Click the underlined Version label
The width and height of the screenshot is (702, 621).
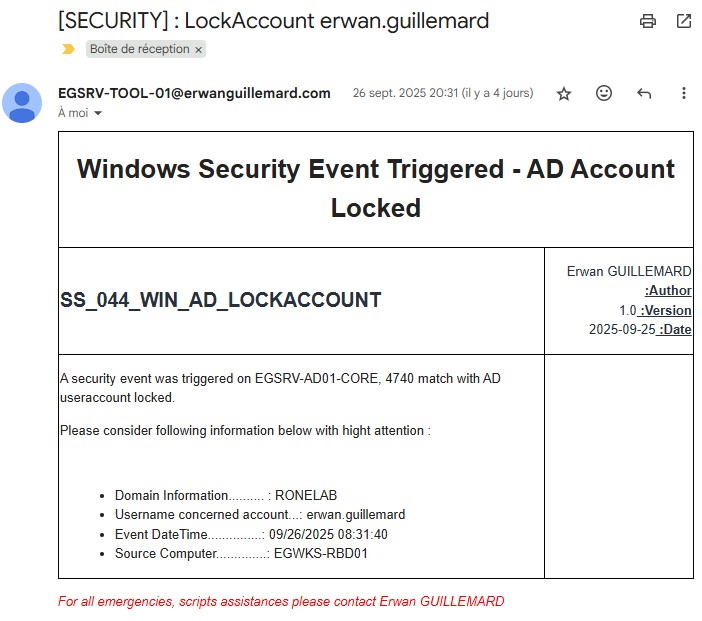coord(666,310)
